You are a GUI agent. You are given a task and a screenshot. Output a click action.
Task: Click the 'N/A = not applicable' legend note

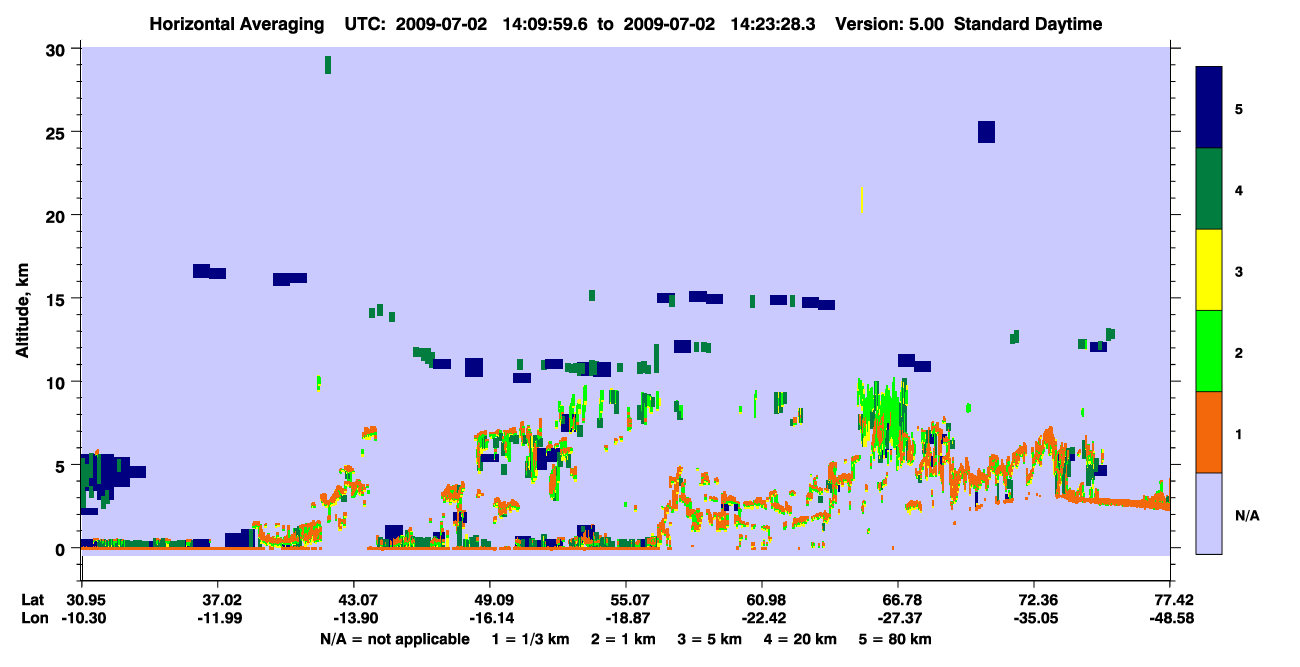[x=394, y=639]
